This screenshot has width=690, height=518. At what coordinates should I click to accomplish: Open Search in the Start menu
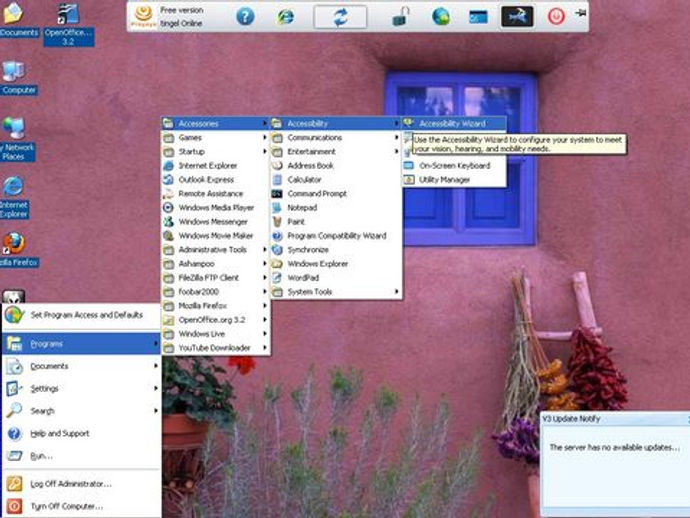click(81, 411)
